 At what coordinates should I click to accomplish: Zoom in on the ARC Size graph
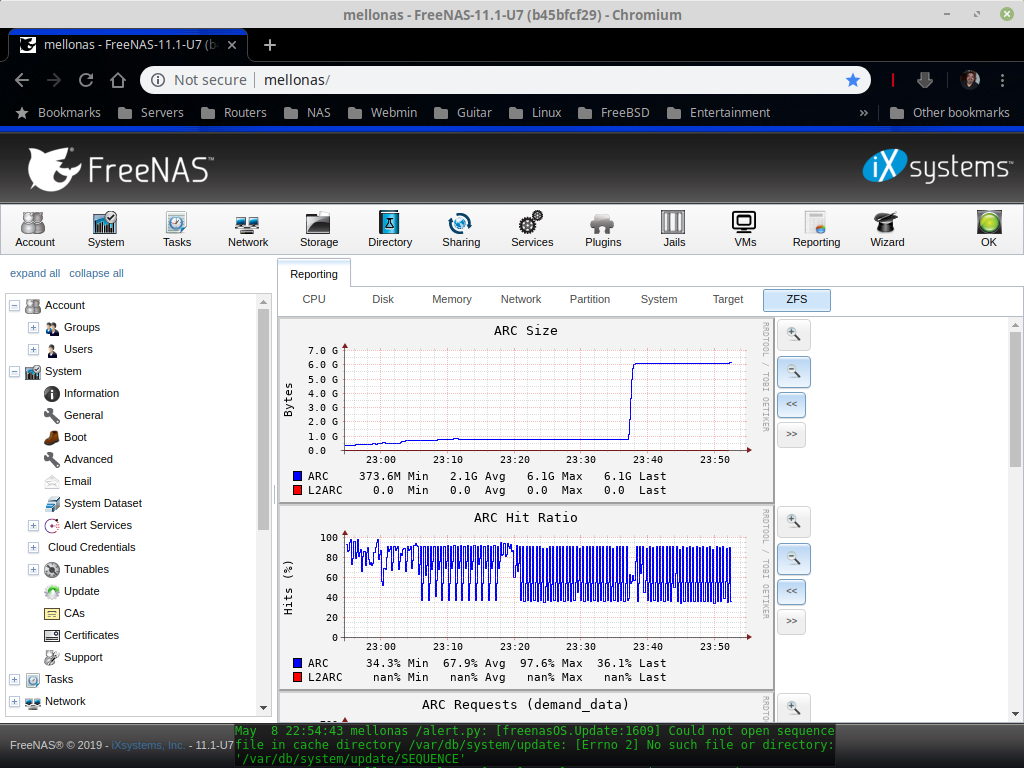click(793, 334)
